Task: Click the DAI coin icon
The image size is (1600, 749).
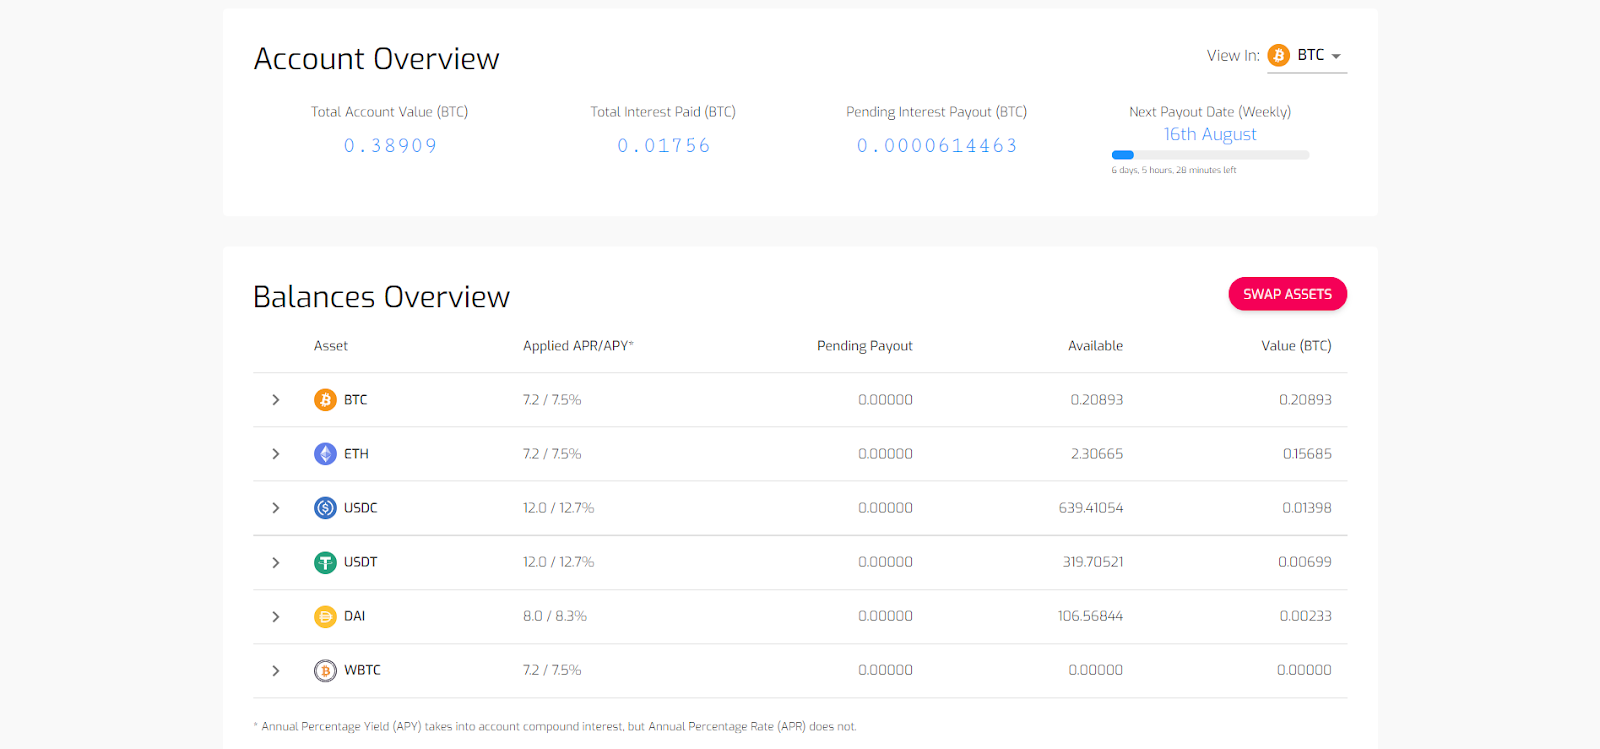Action: tap(325, 616)
